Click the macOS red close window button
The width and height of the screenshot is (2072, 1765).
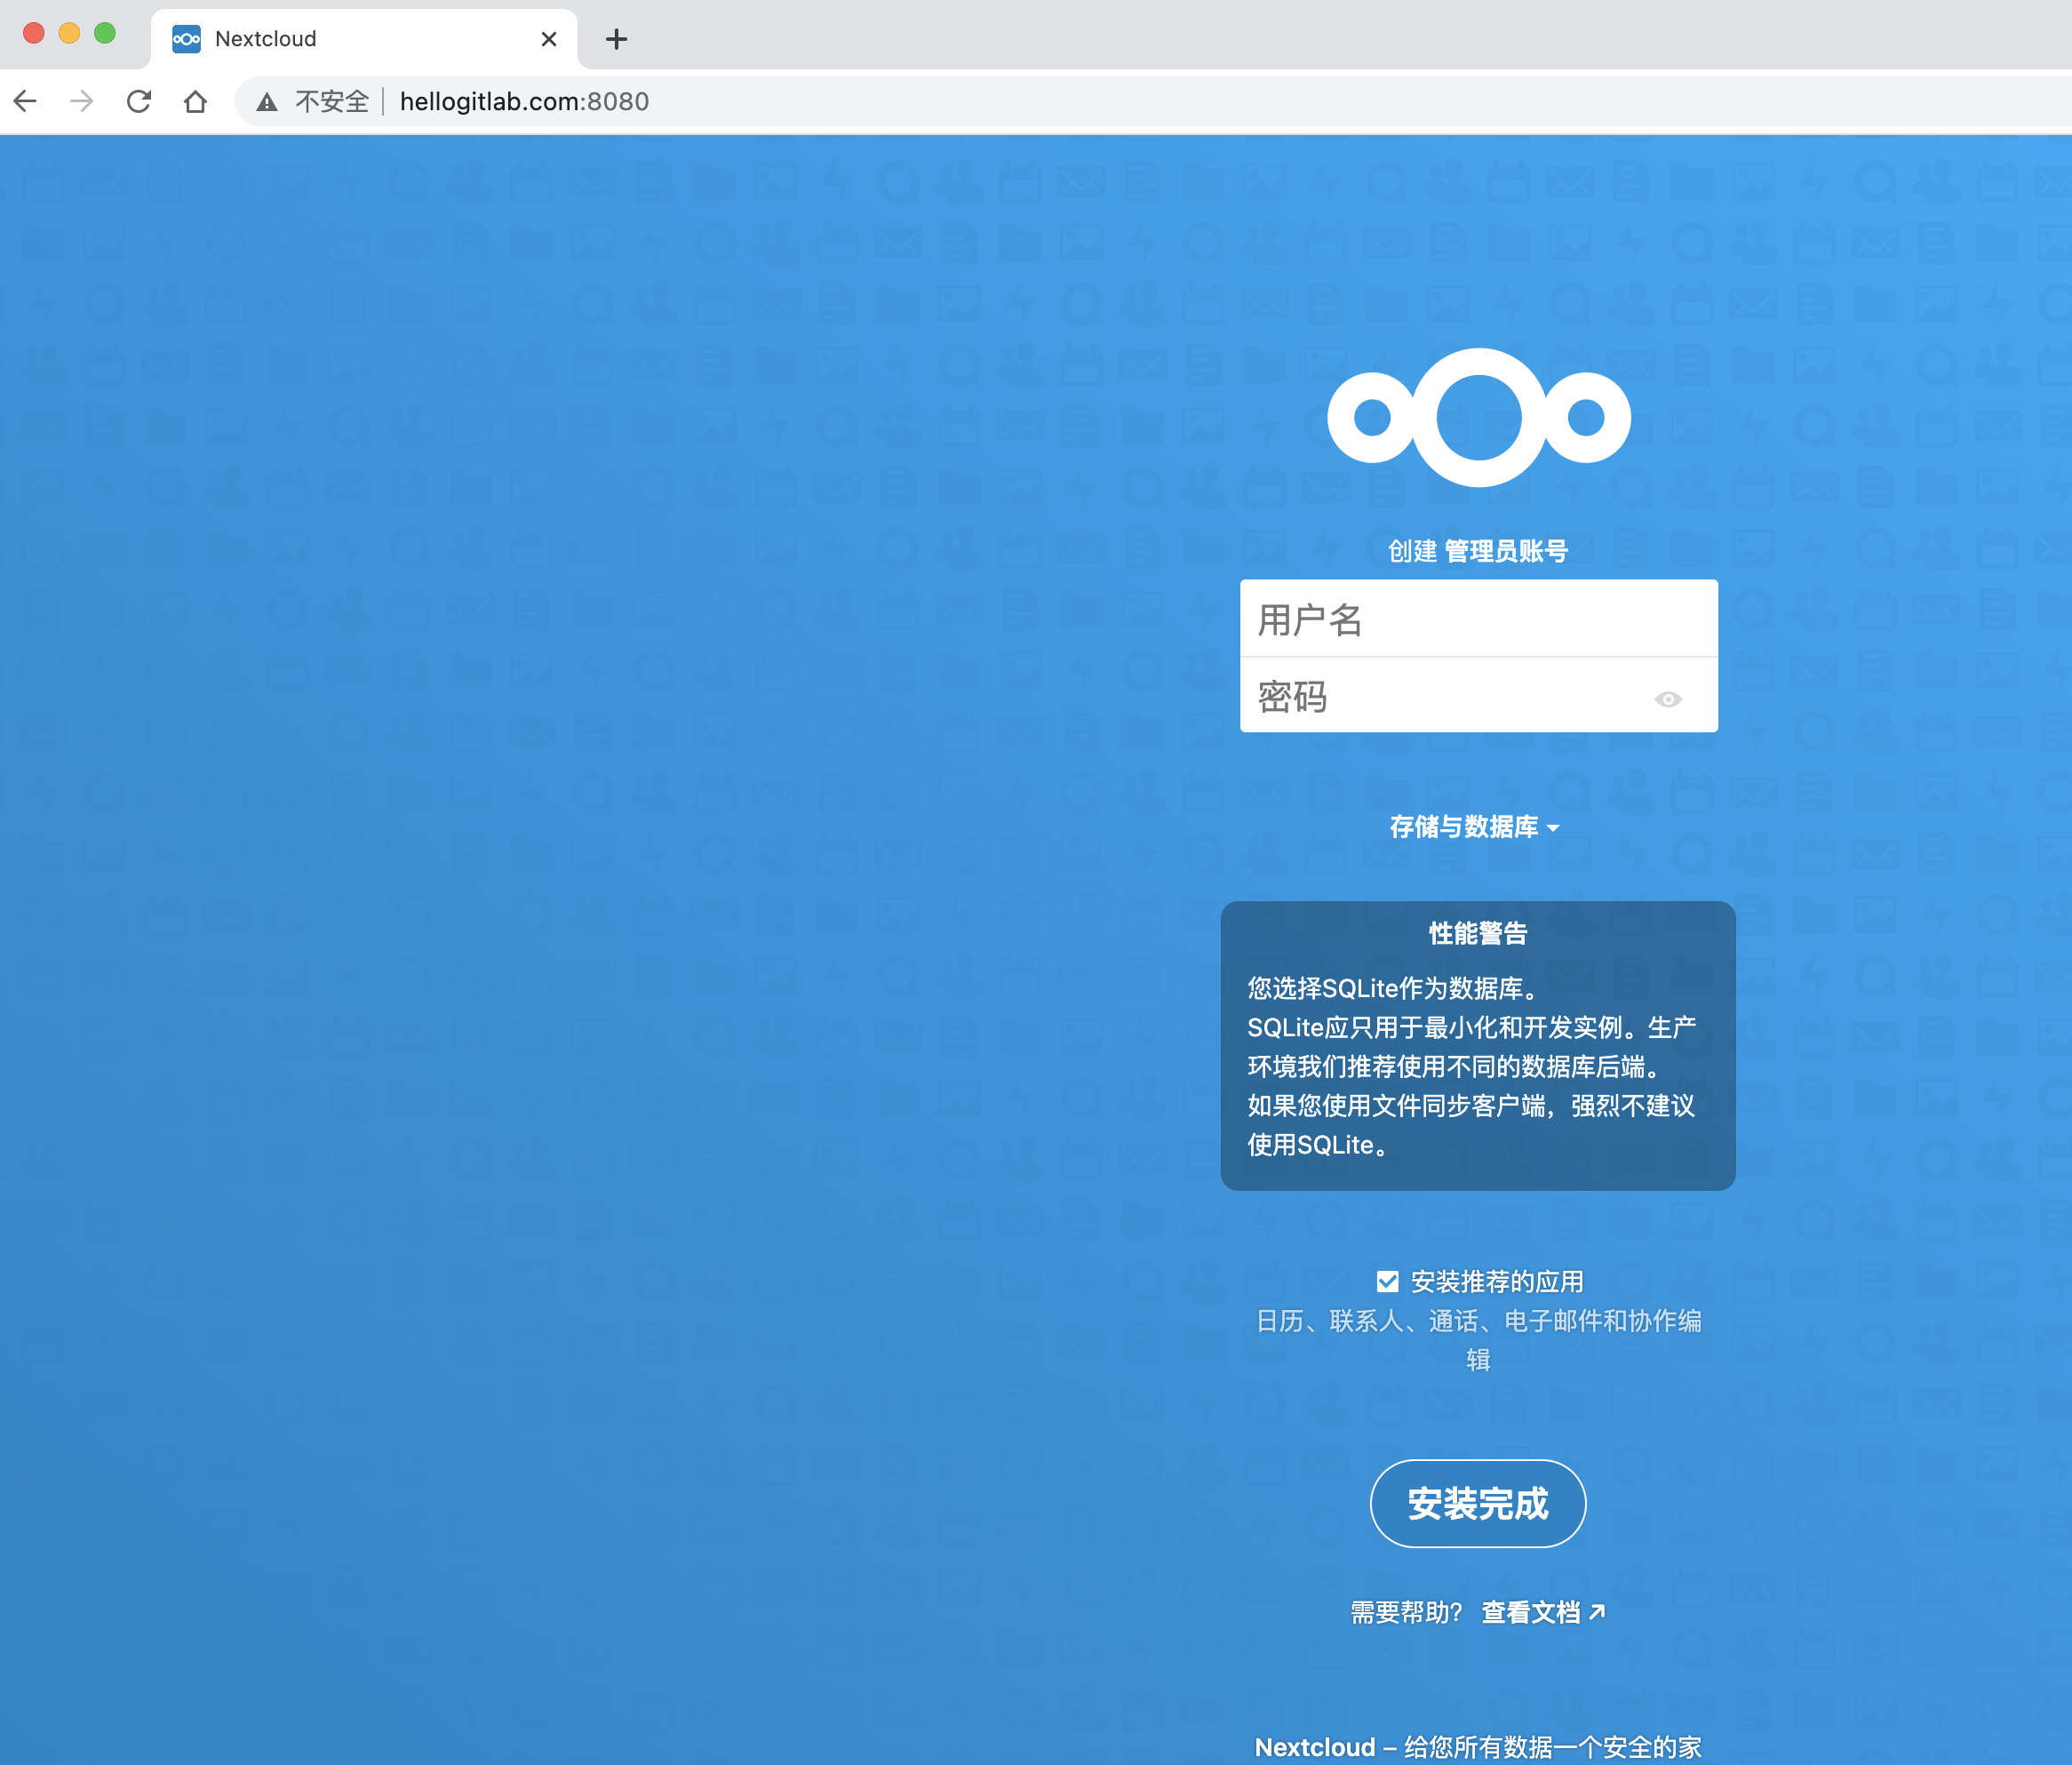[x=34, y=33]
